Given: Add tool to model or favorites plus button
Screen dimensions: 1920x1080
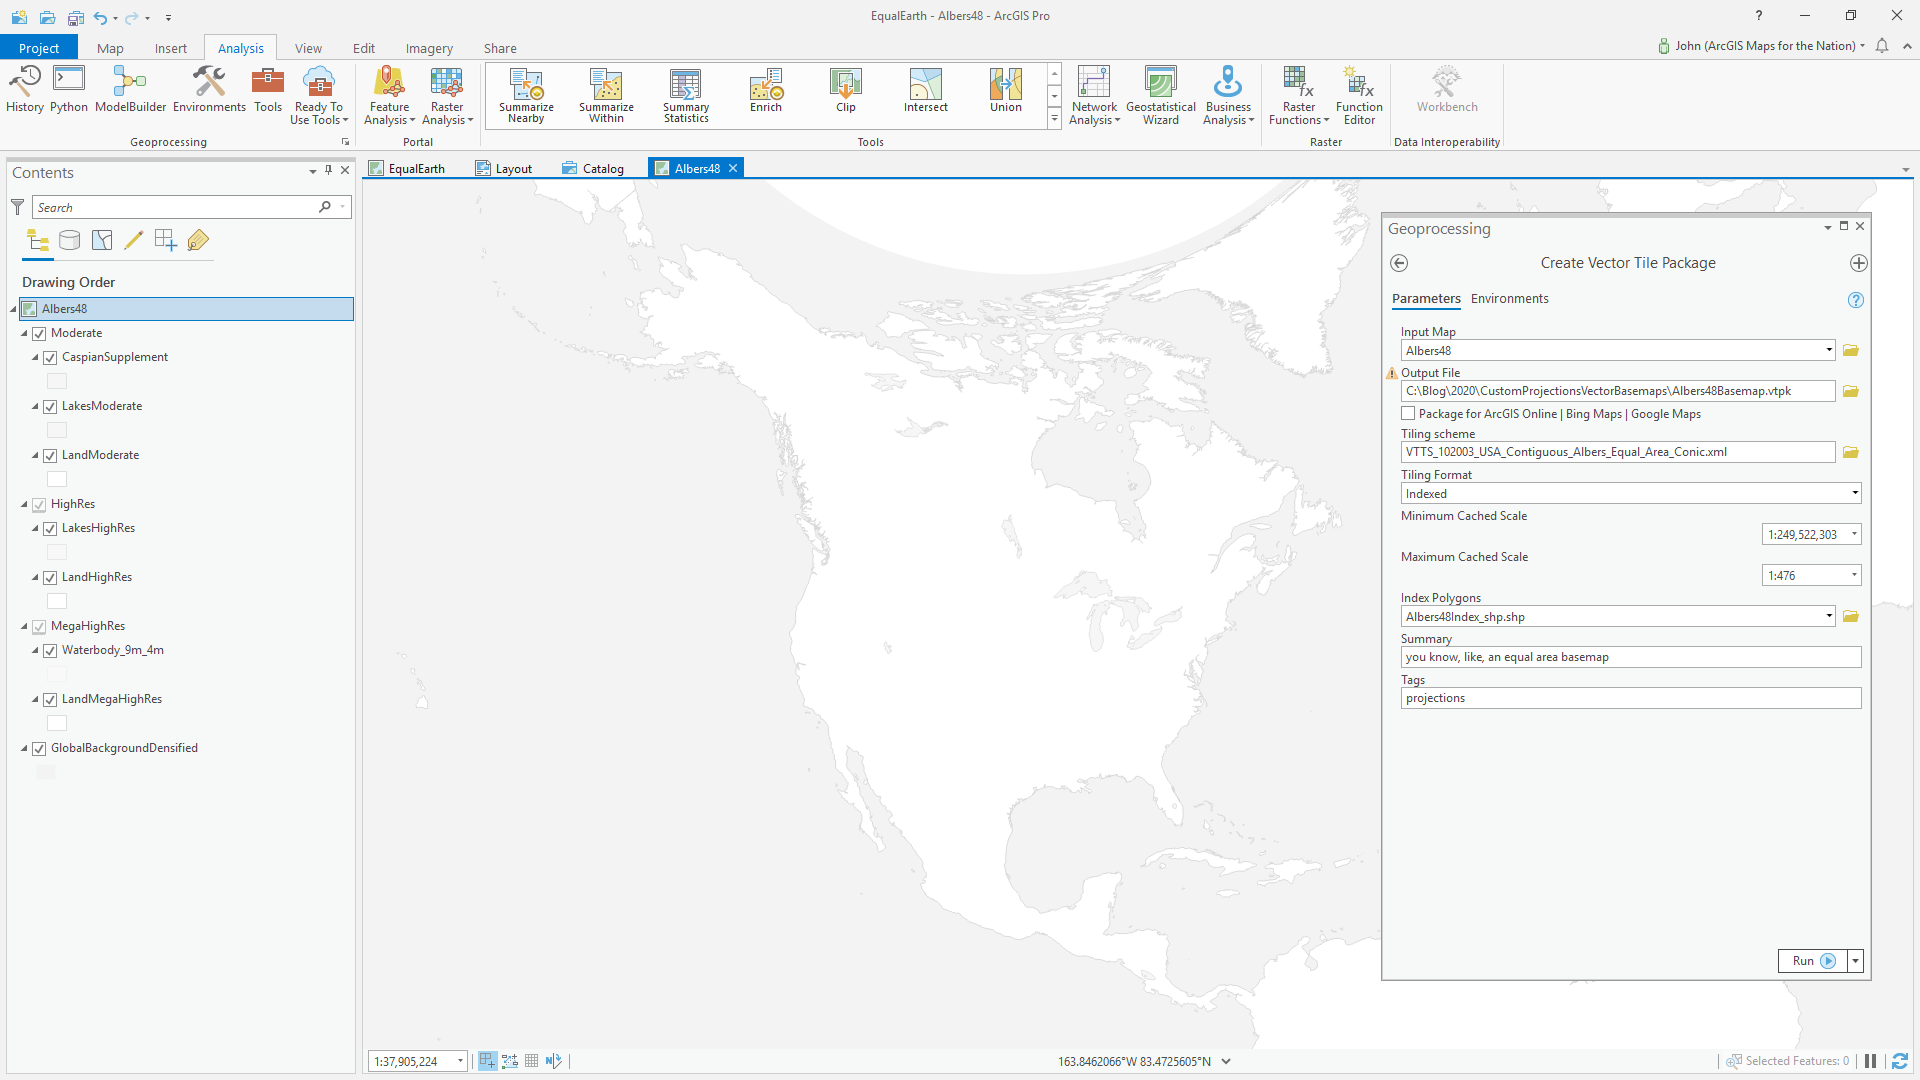Looking at the screenshot, I should tap(1858, 263).
